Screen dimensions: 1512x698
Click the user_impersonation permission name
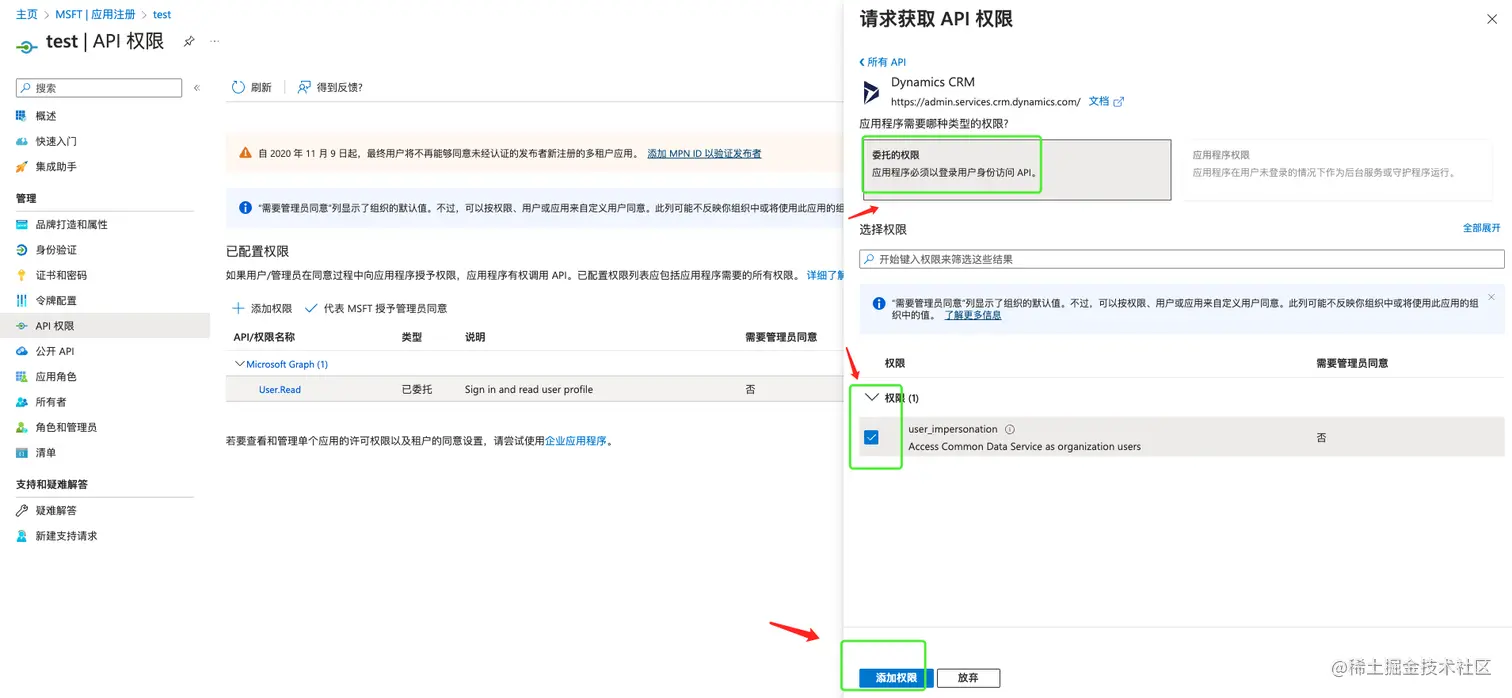point(953,429)
